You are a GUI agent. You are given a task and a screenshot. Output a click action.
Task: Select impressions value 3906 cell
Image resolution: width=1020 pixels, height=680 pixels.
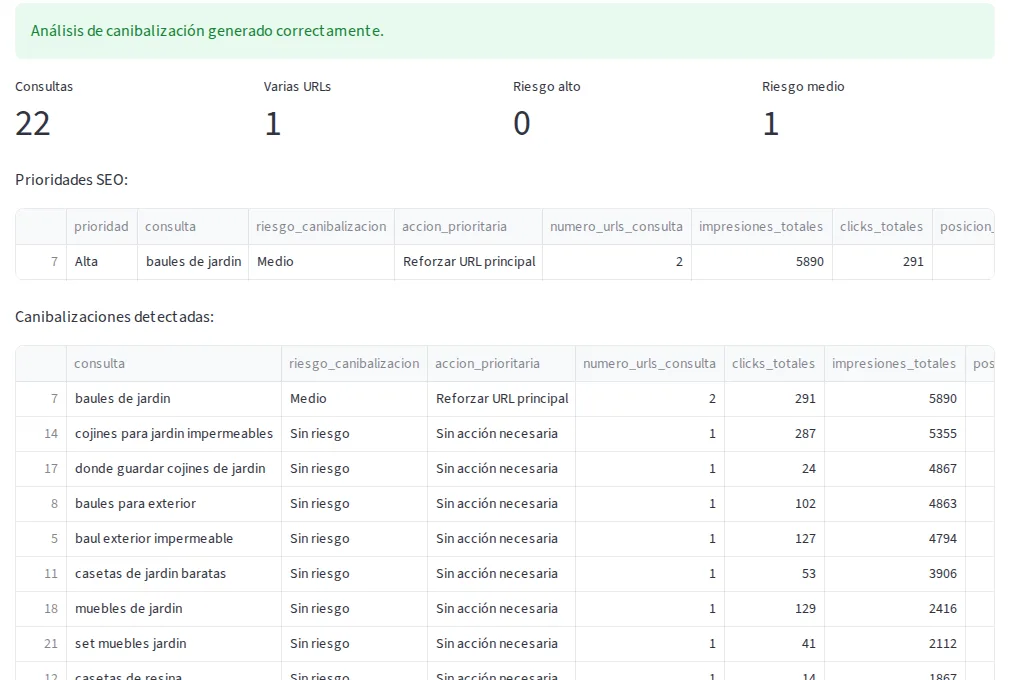pos(895,574)
